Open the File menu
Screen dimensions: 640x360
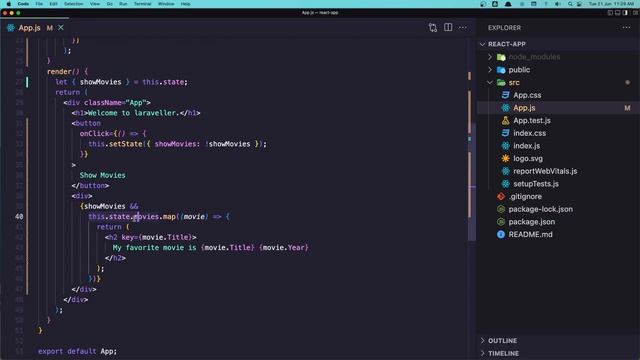point(39,4)
